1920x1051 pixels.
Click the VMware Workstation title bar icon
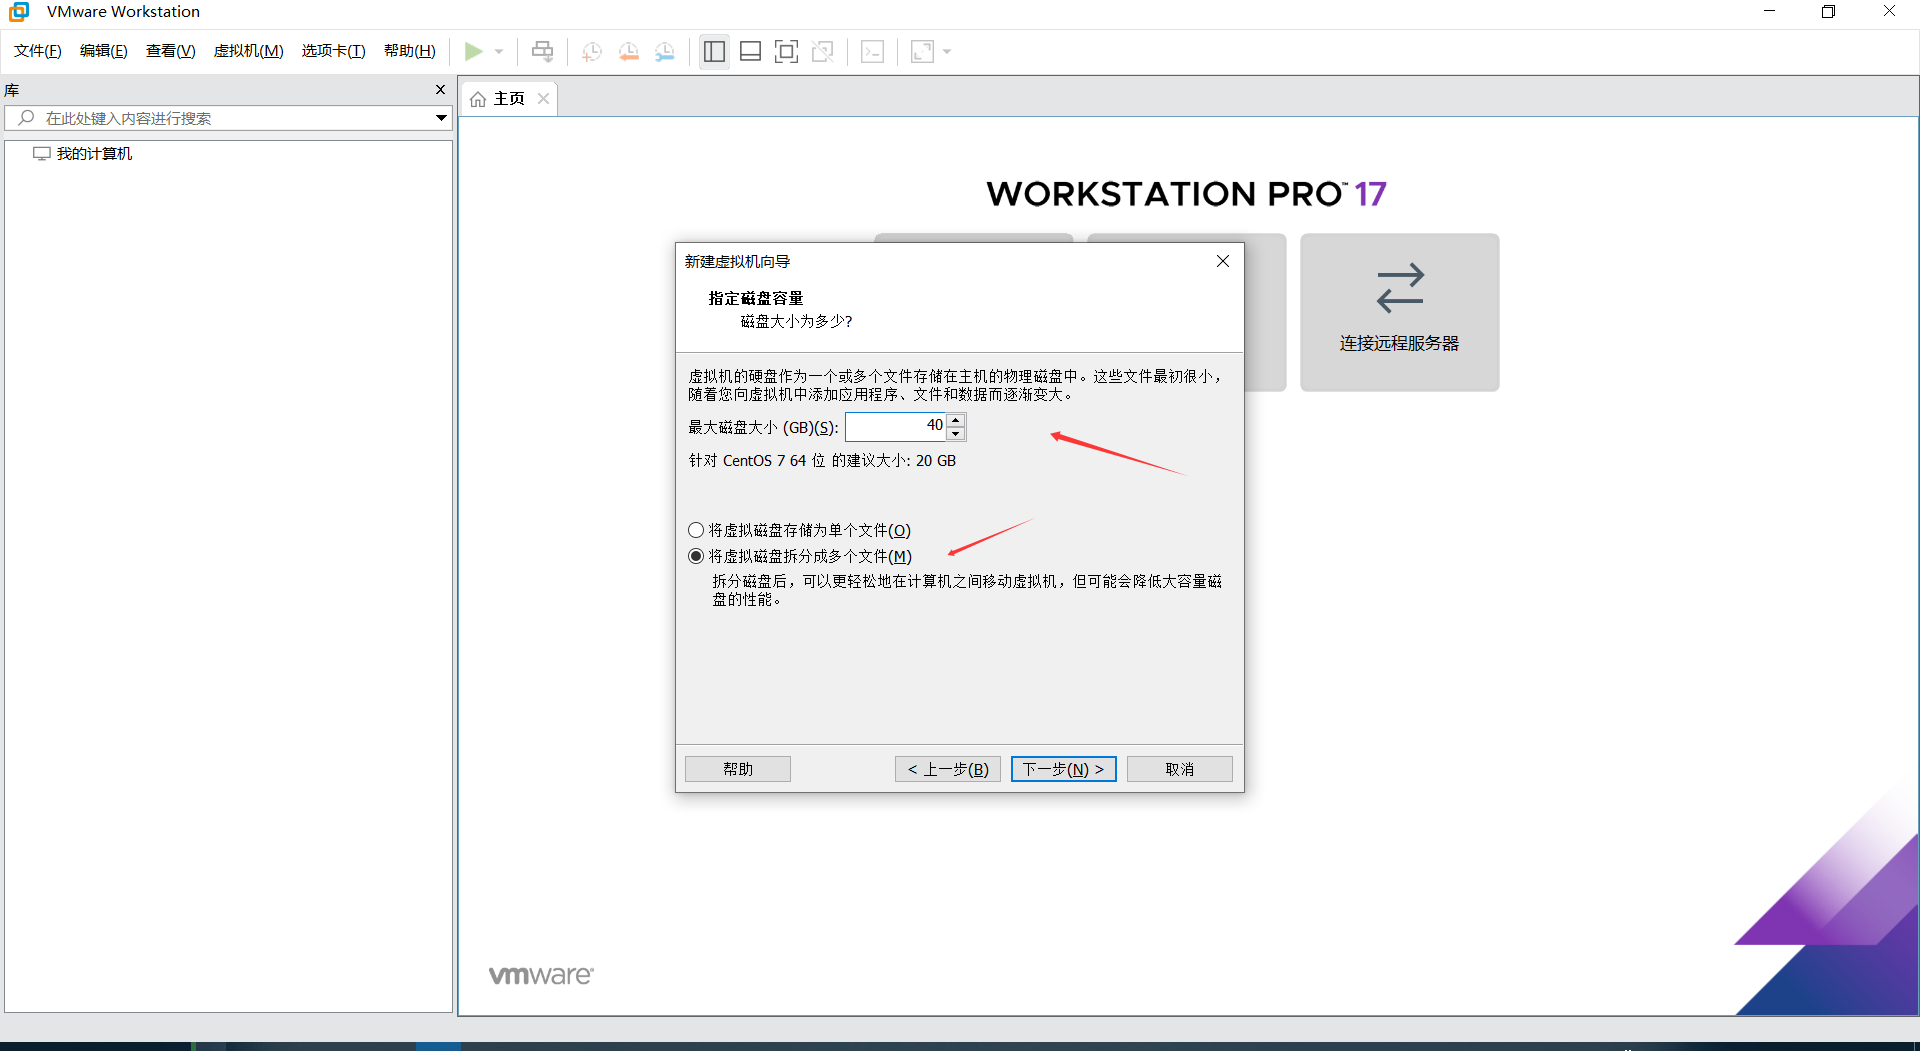[19, 12]
